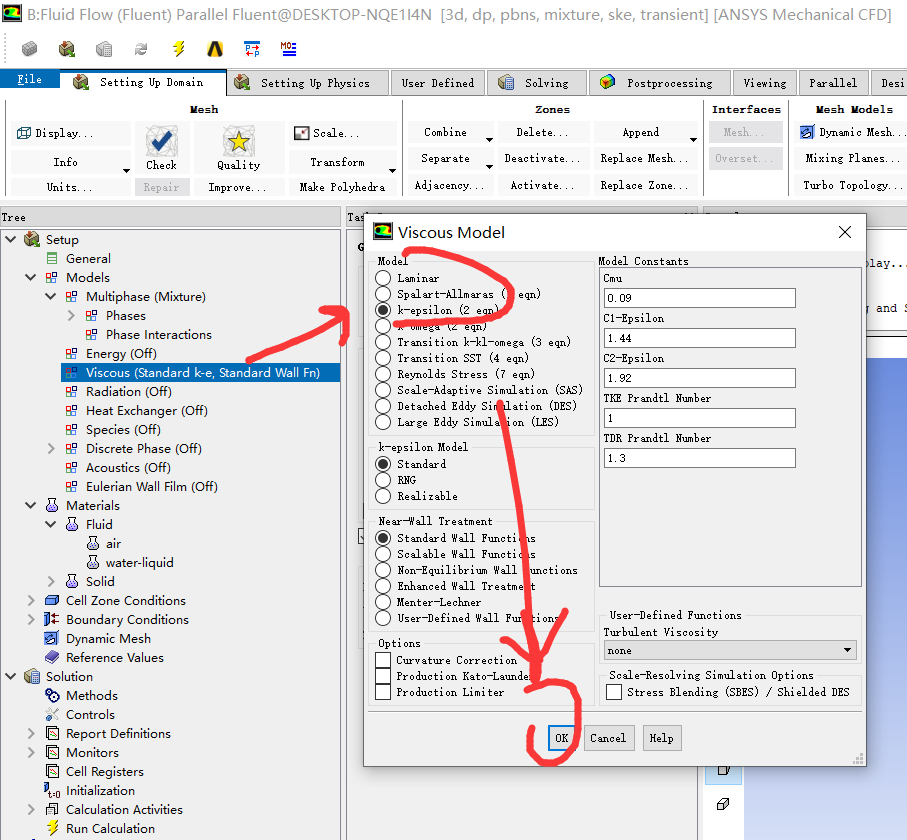Click the Make Polyhedra button

point(342,187)
